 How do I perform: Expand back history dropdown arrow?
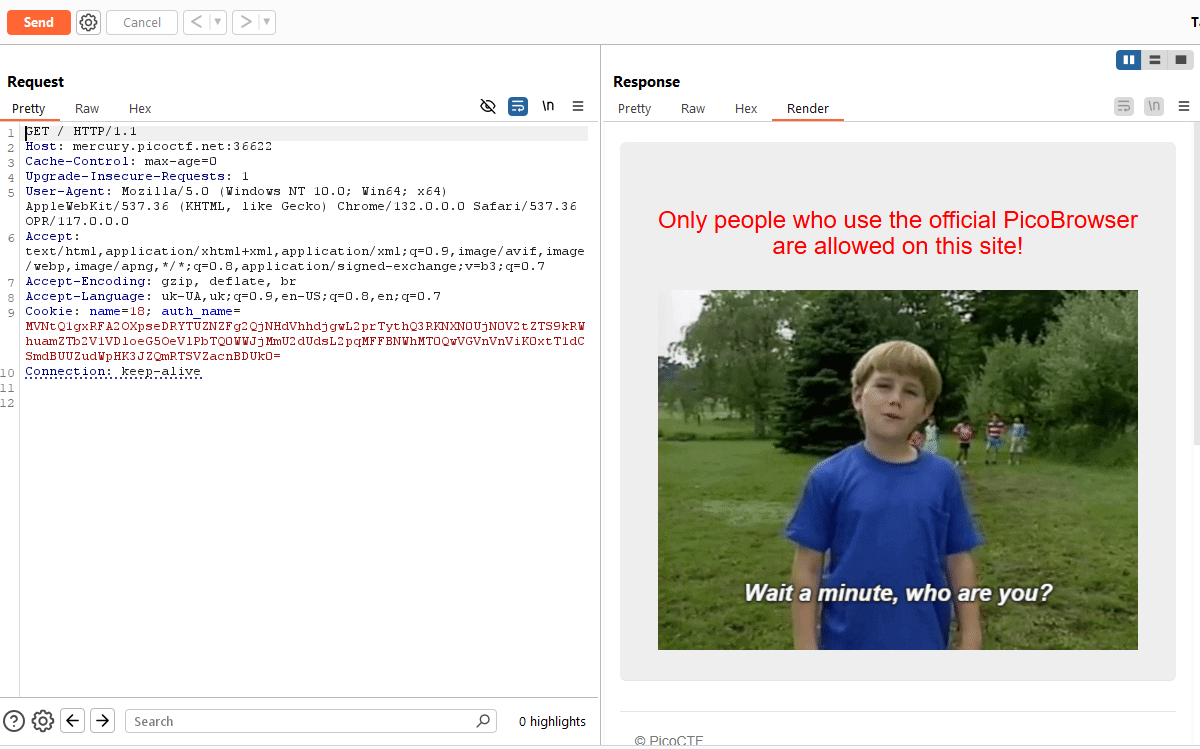click(218, 22)
